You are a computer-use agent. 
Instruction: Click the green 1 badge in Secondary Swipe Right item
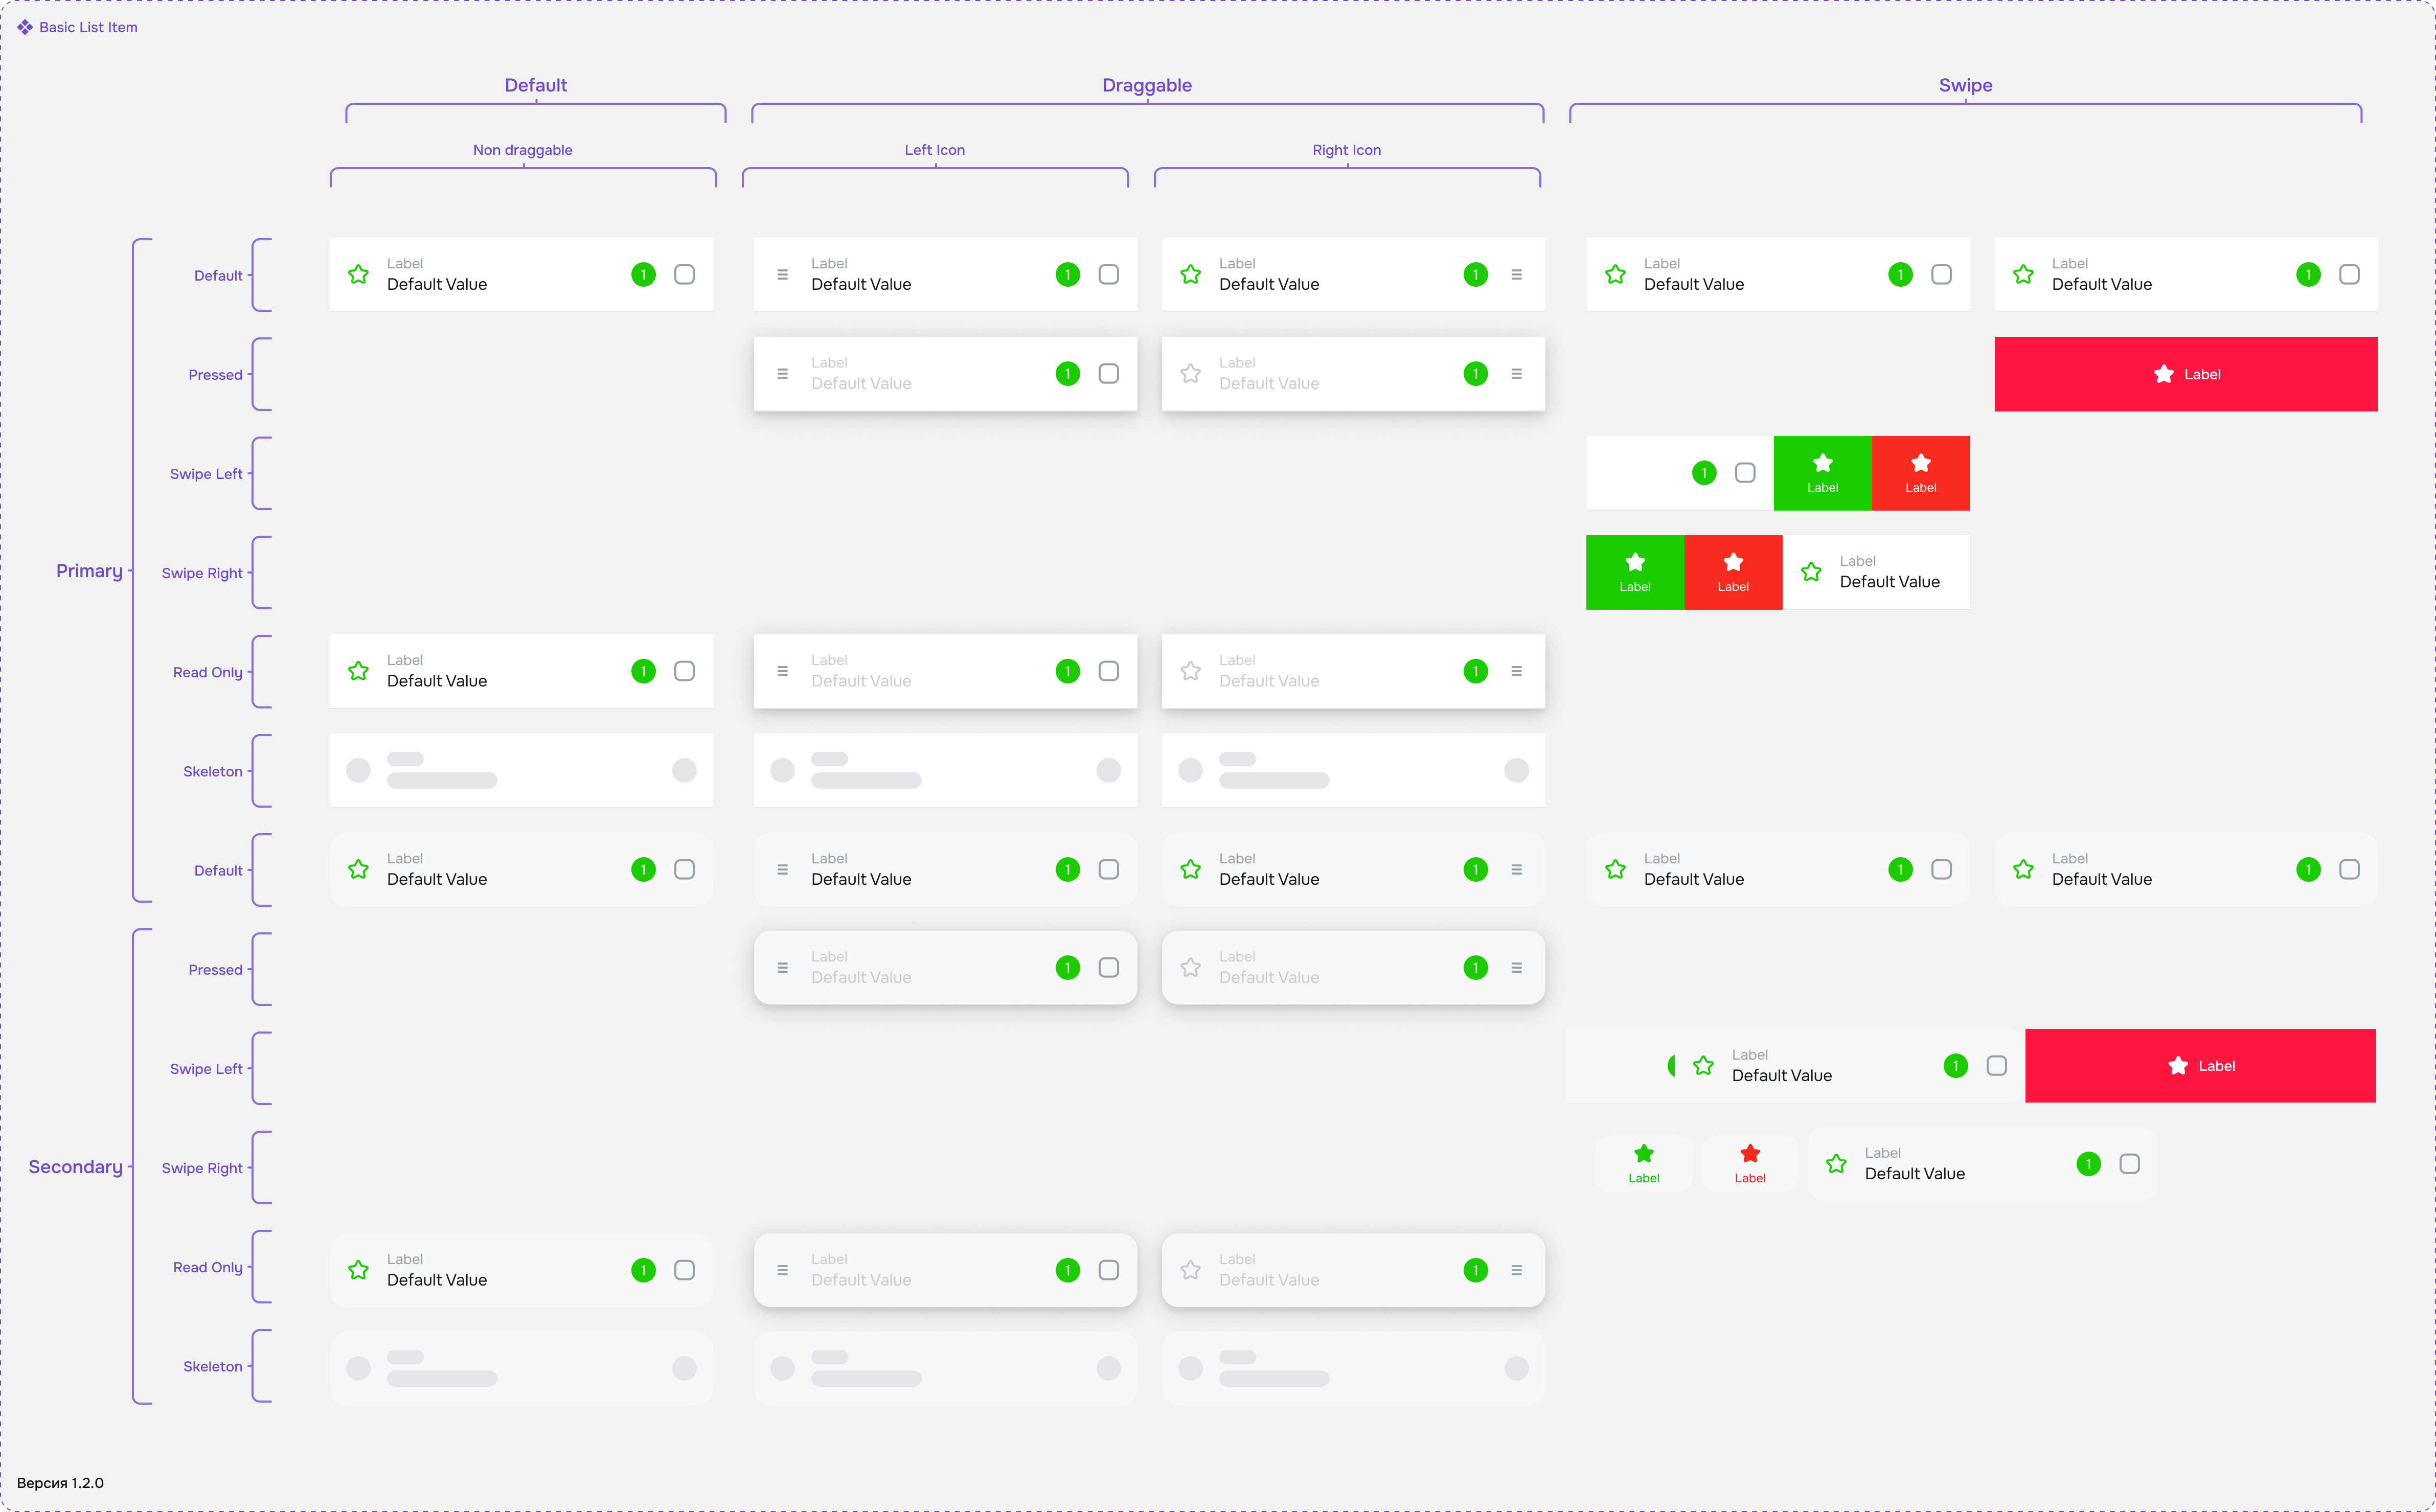pyautogui.click(x=2088, y=1164)
